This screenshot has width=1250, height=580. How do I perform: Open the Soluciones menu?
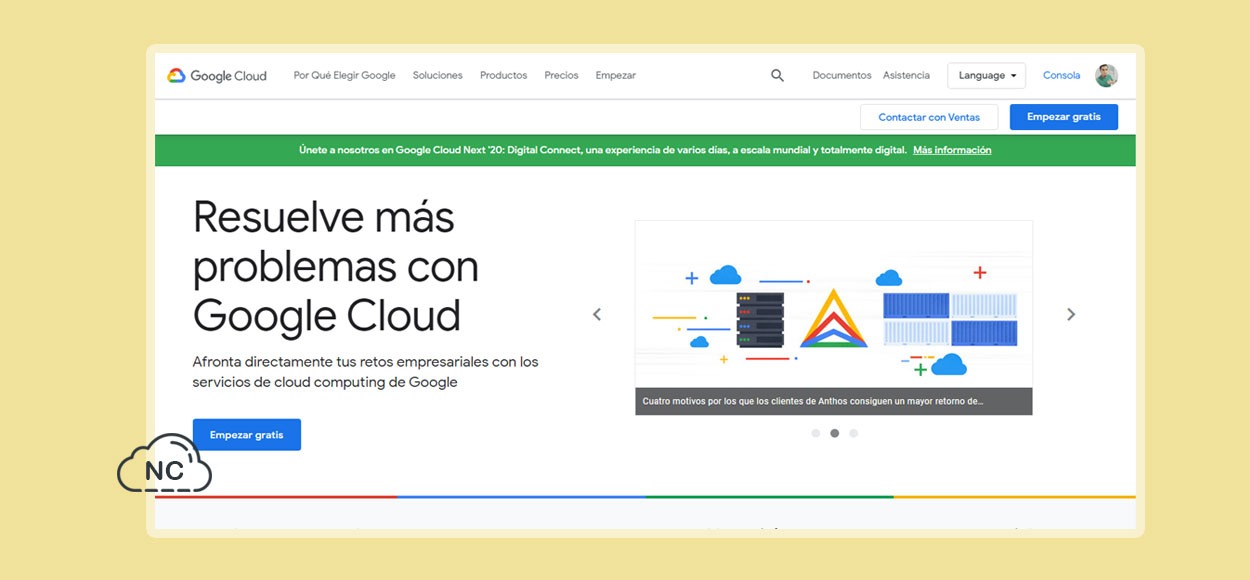pos(438,76)
